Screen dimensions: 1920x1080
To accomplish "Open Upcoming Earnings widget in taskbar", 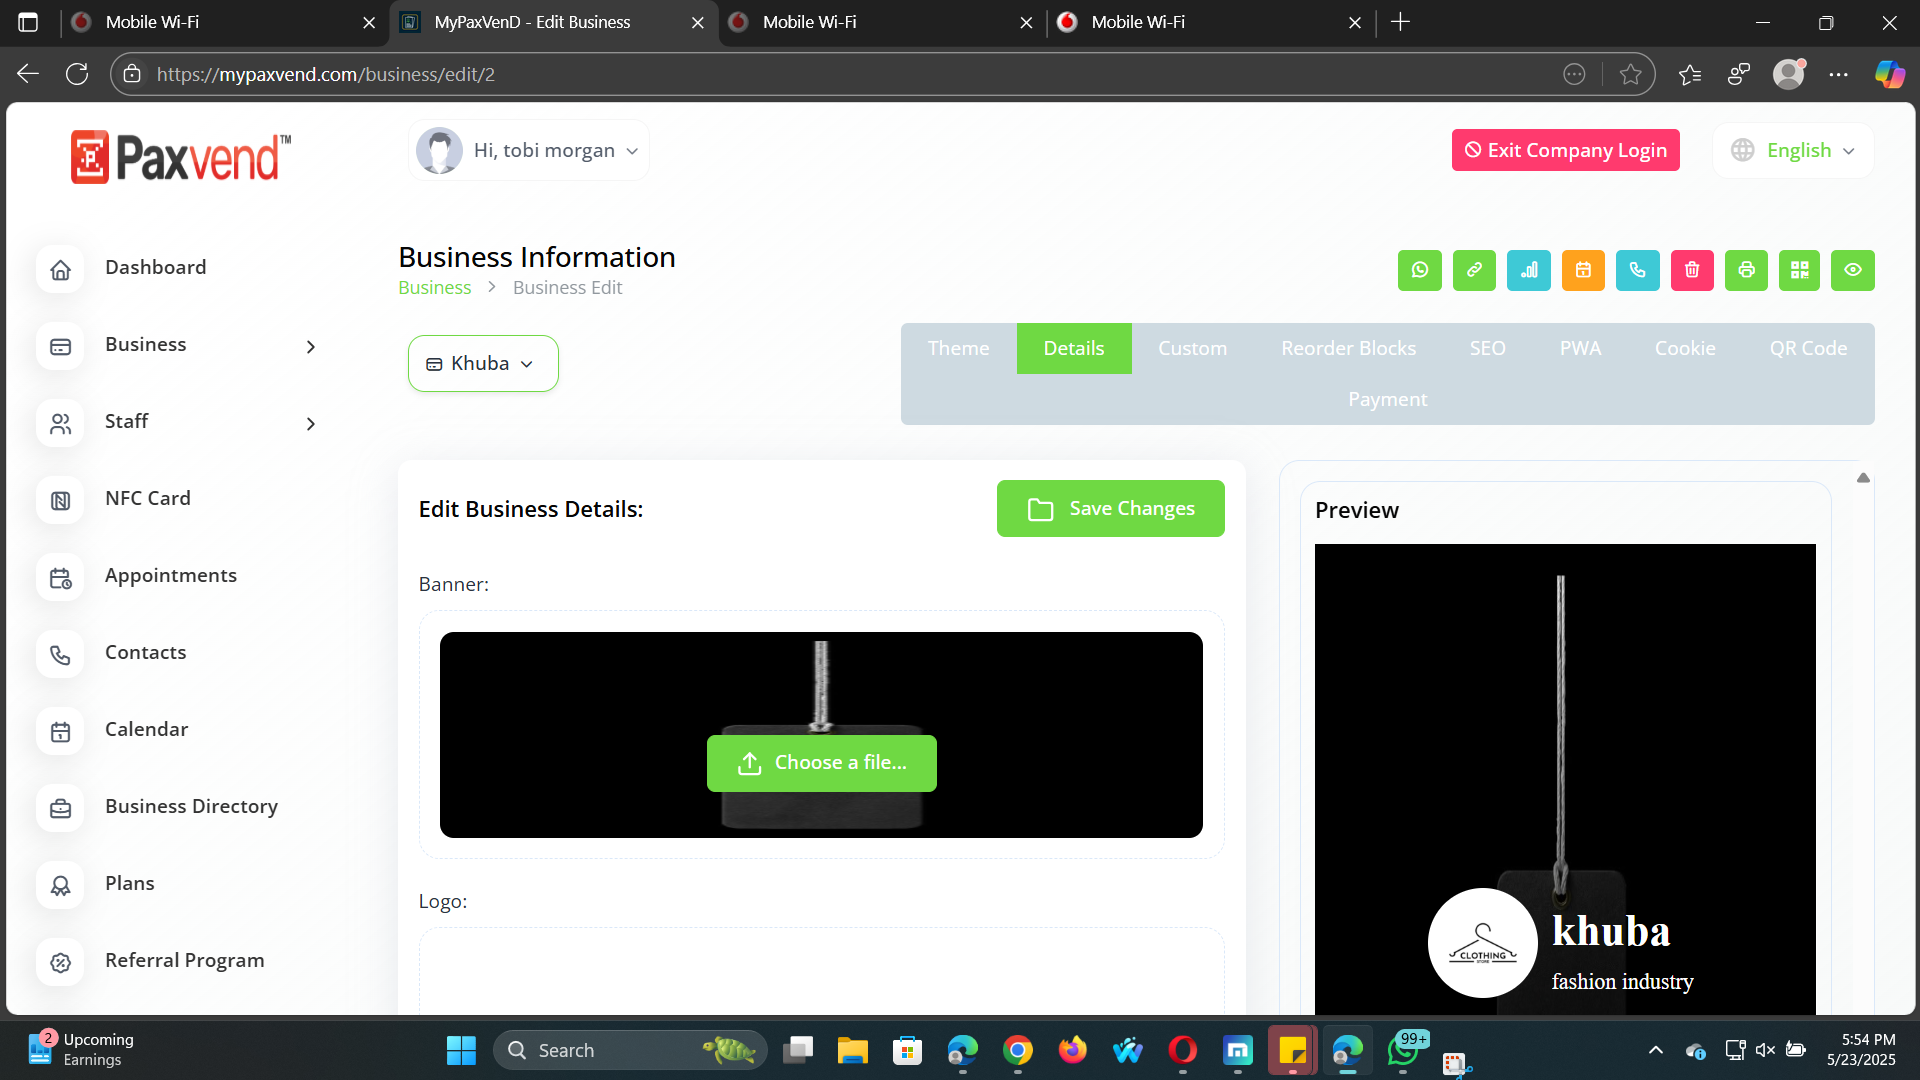I will [82, 1050].
